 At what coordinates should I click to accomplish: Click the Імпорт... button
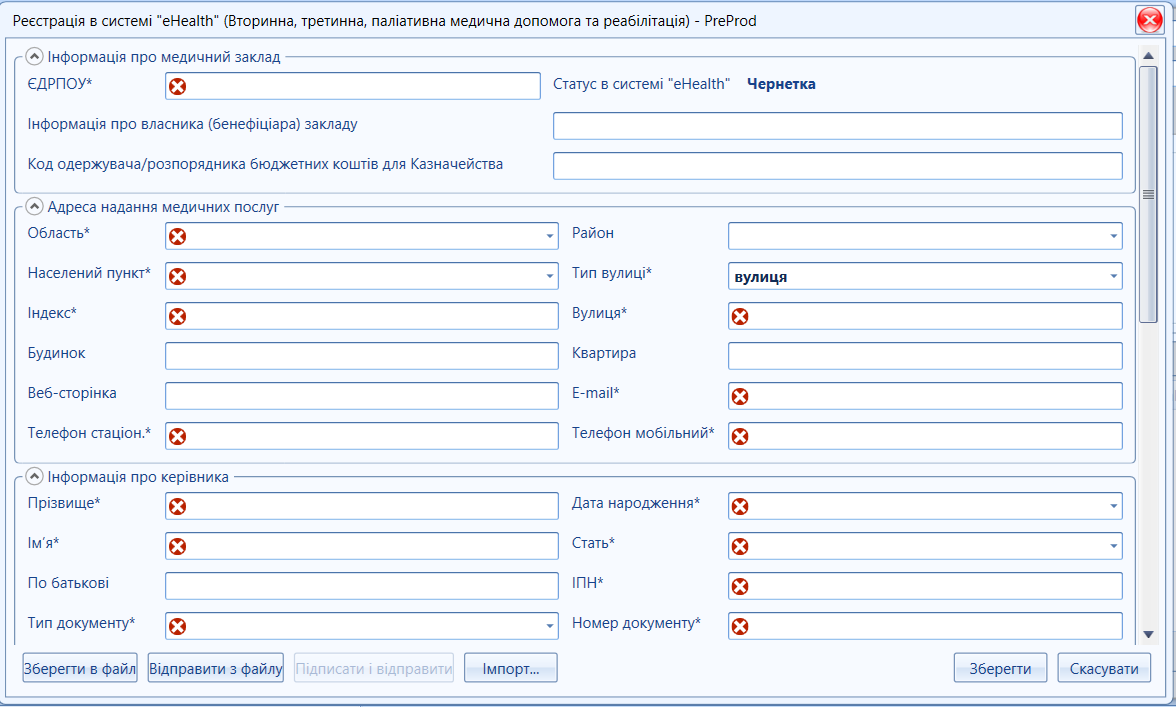[511, 668]
